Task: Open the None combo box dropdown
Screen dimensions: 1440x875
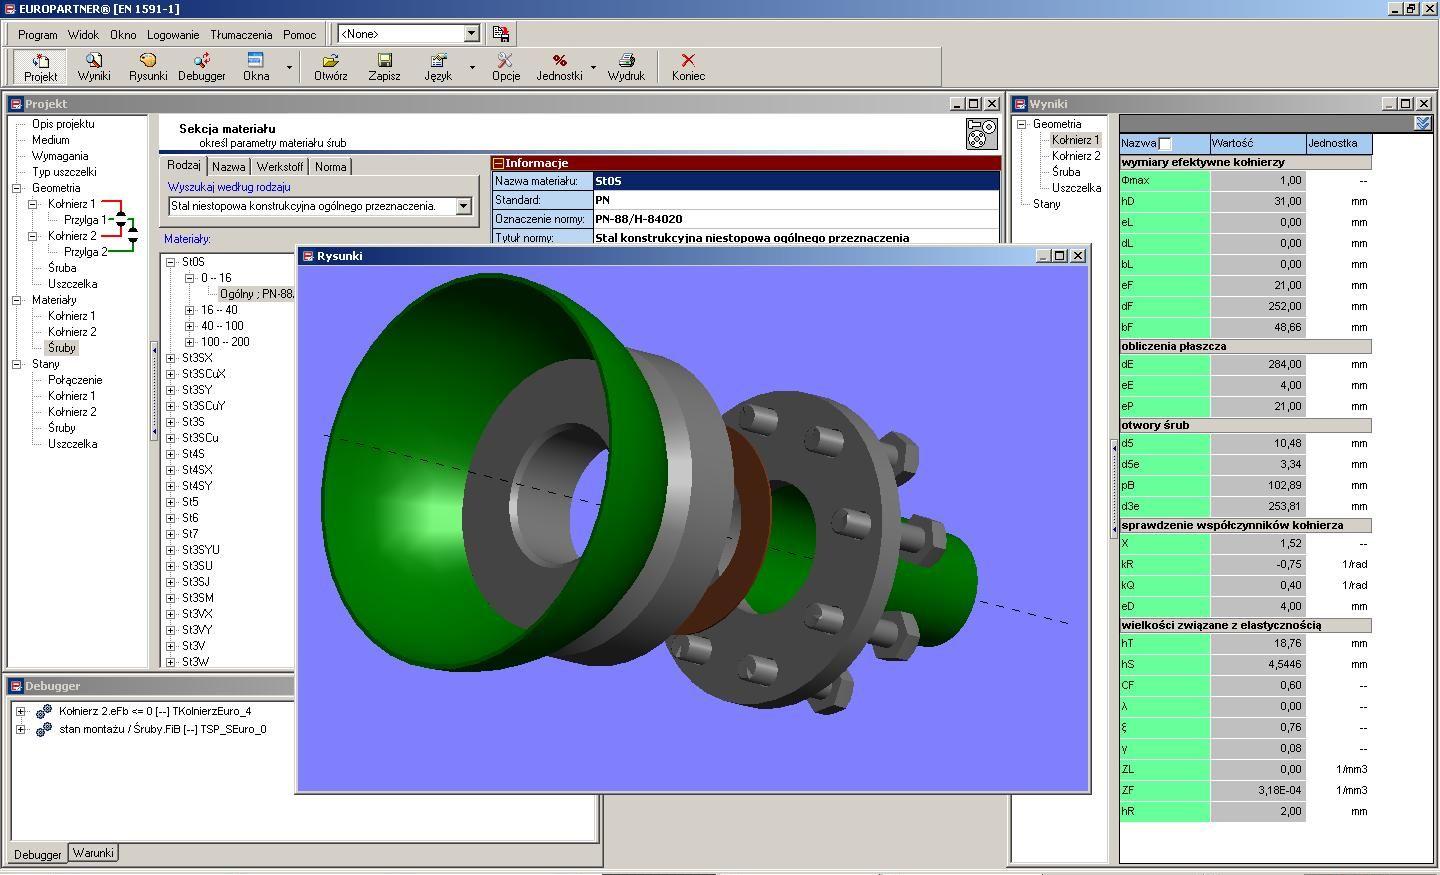Action: pos(471,34)
